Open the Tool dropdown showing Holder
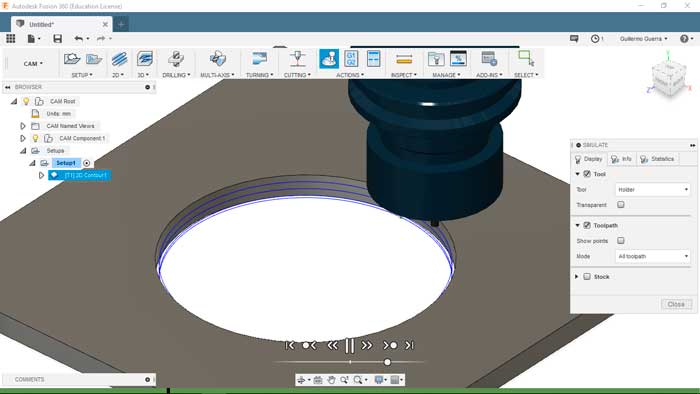 tap(653, 190)
